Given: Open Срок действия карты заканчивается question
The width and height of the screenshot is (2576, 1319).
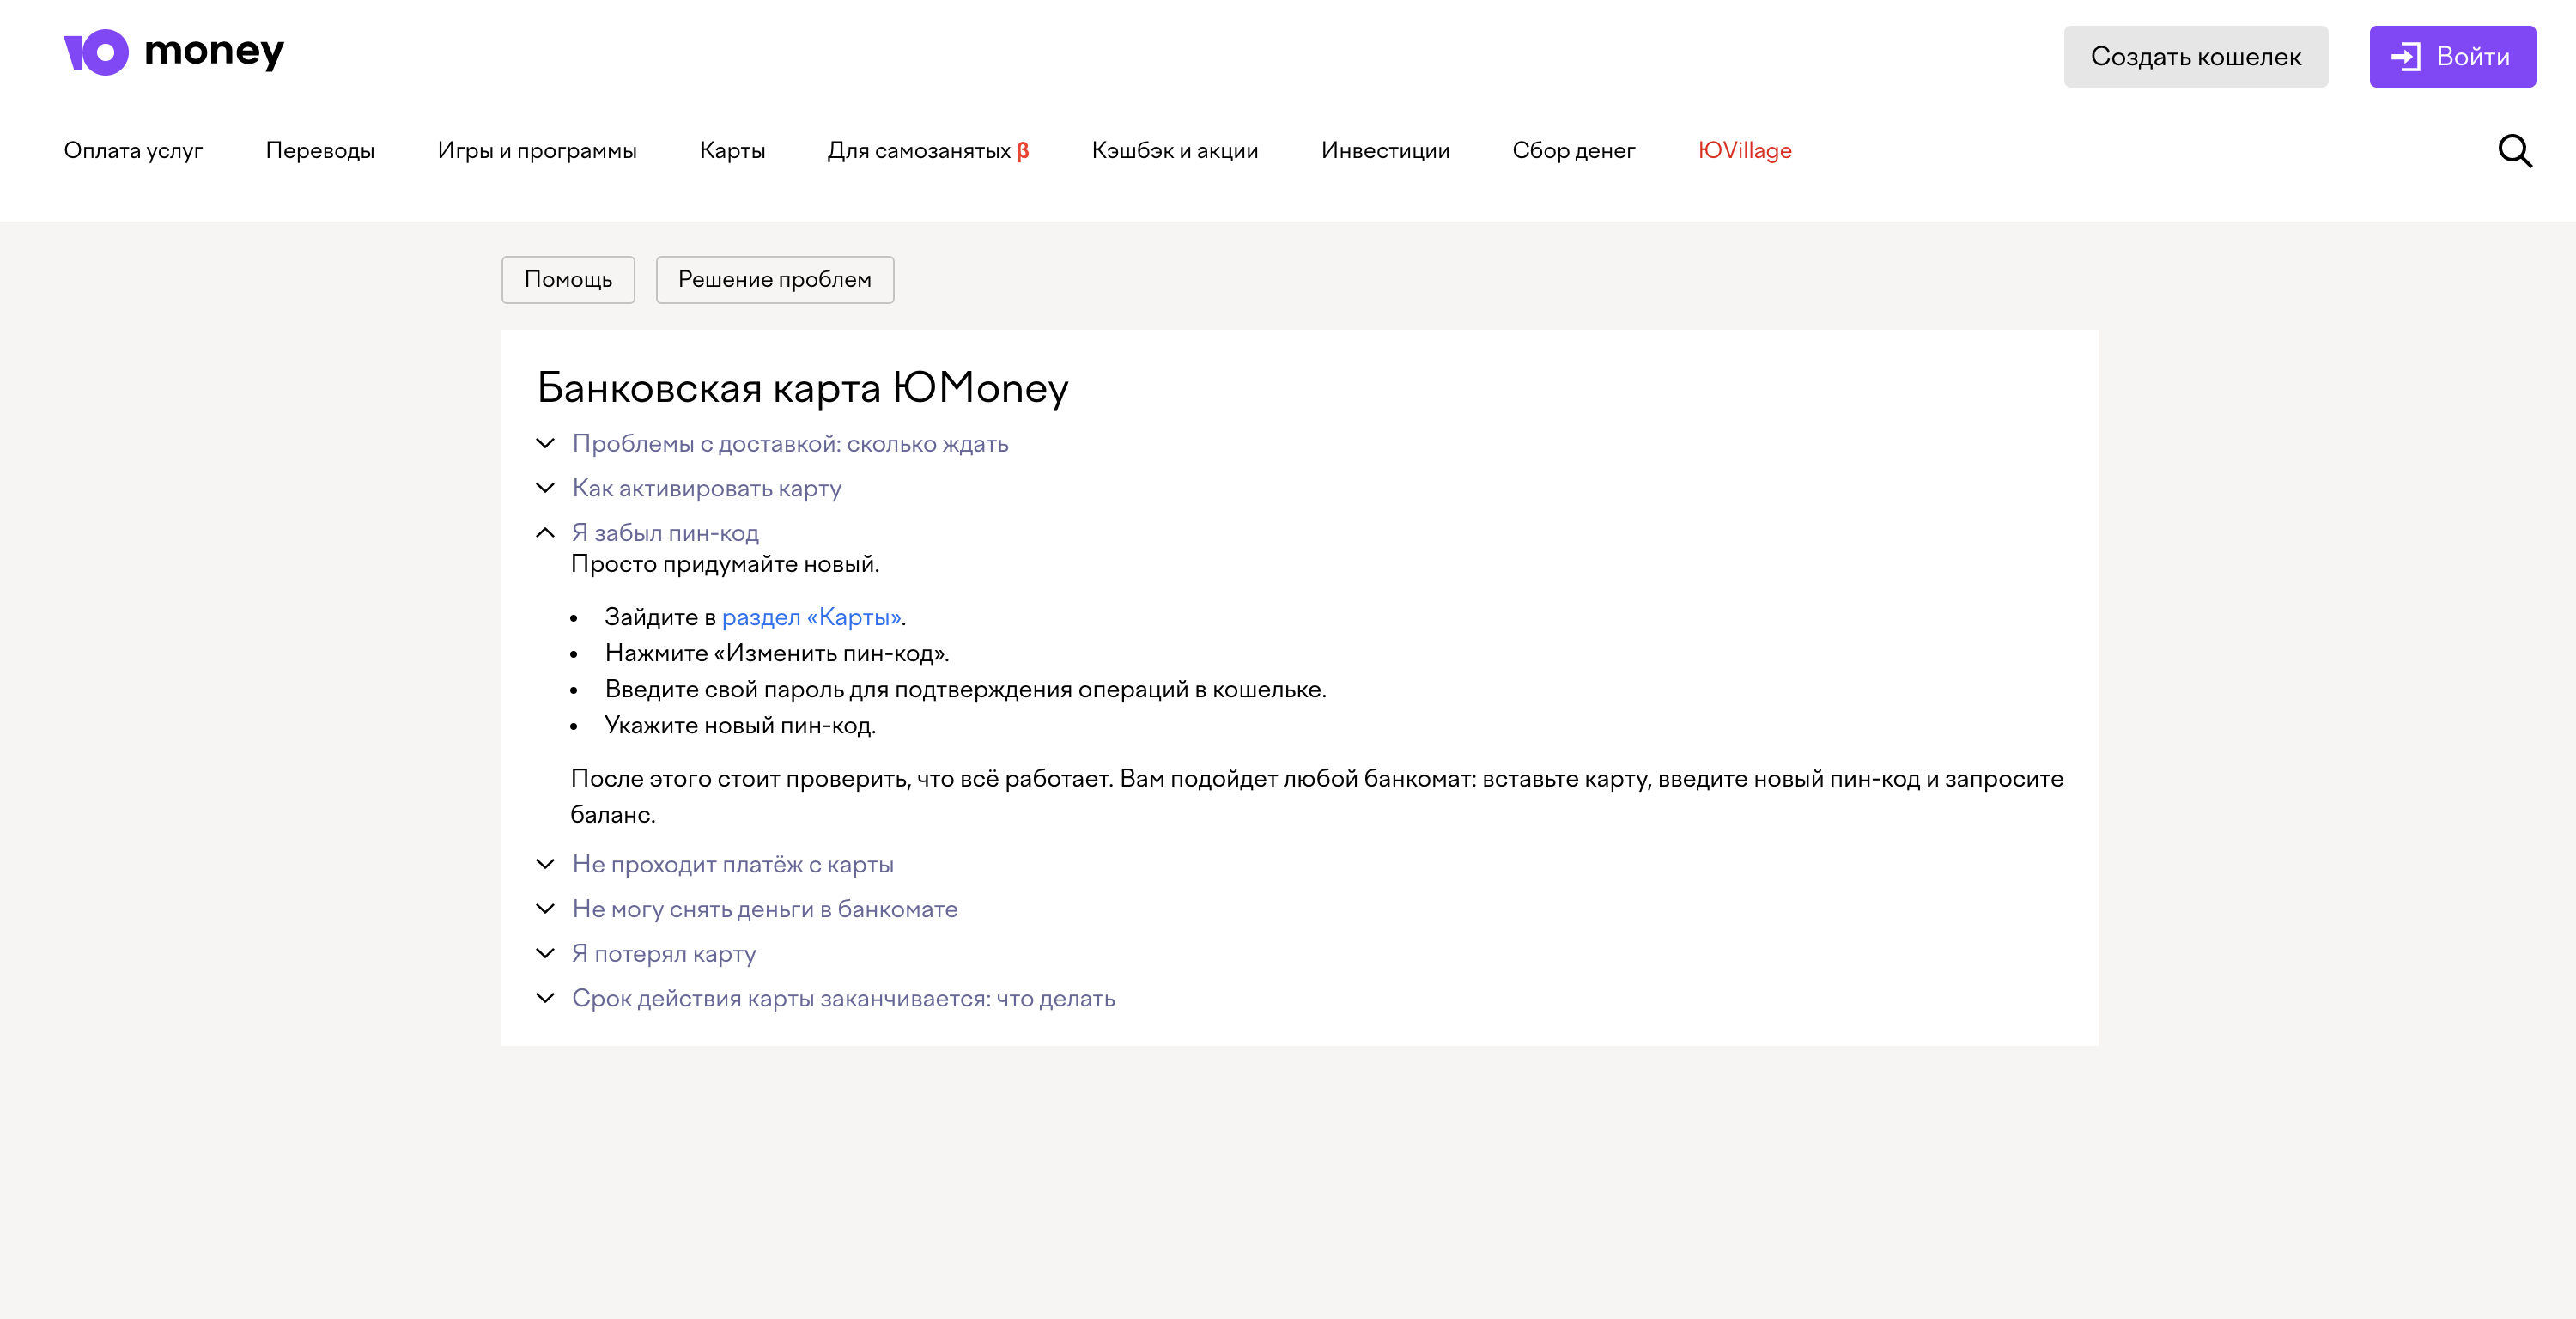Looking at the screenshot, I should pyautogui.click(x=843, y=999).
